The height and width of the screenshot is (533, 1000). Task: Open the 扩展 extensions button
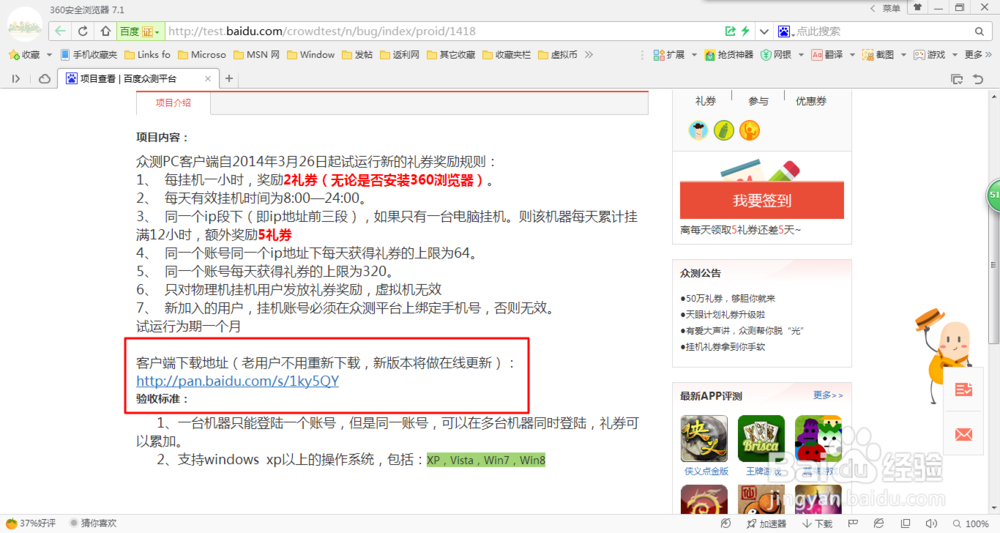(669, 55)
